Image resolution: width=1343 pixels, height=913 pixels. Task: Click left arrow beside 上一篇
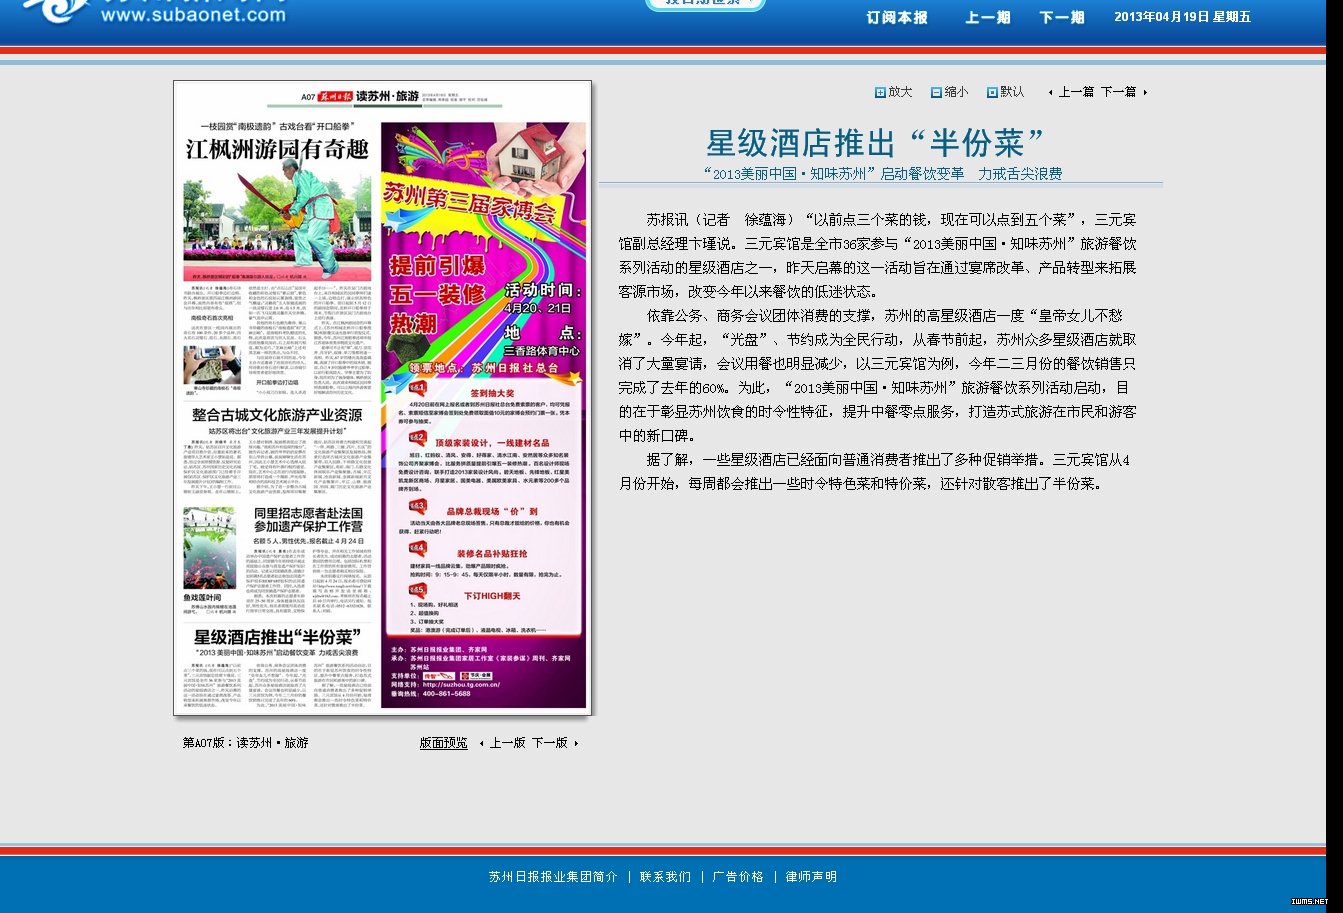1050,92
